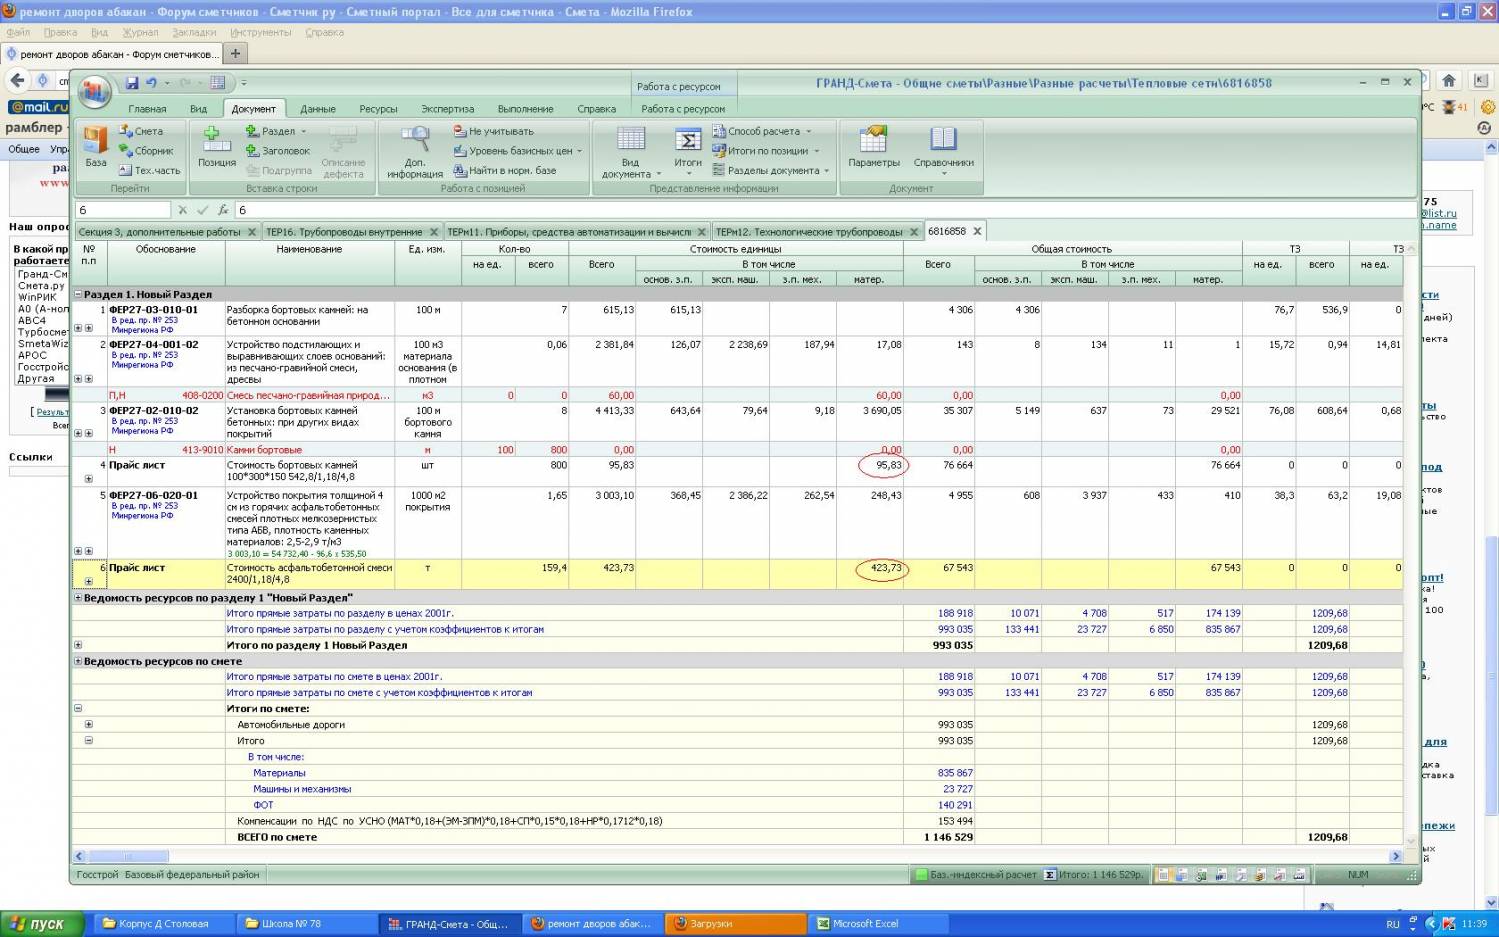The height and width of the screenshot is (937, 1499).
Task: Collapse the Итоги по смете group
Action: tap(78, 708)
